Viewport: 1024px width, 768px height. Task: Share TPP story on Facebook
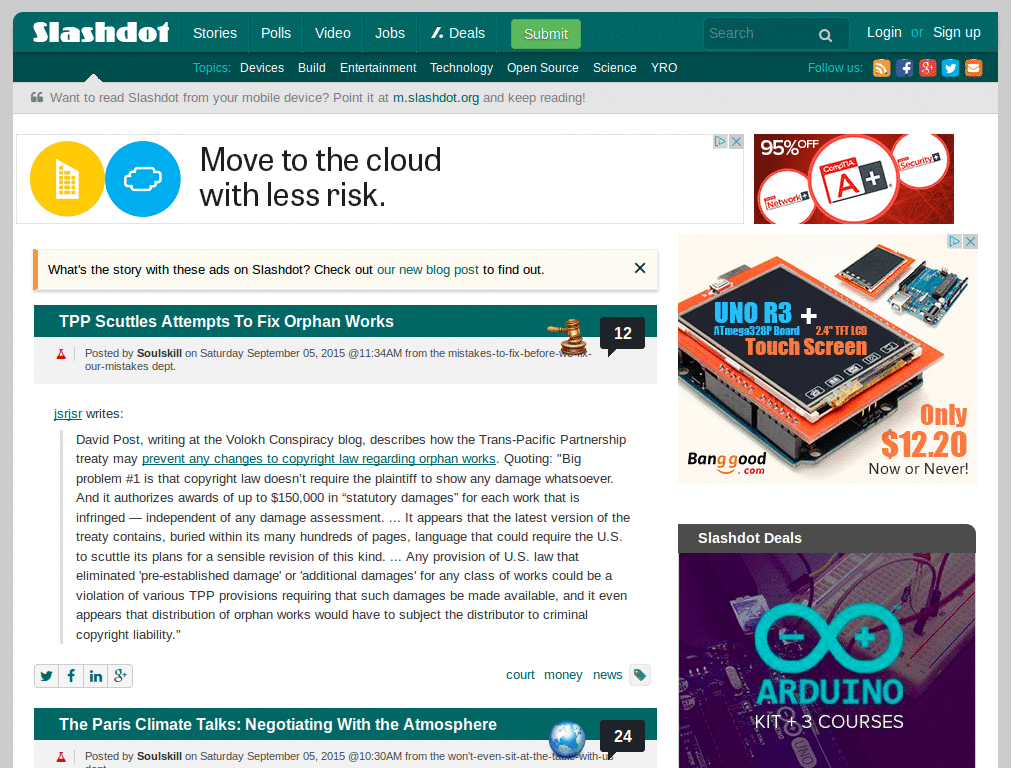tap(71, 676)
